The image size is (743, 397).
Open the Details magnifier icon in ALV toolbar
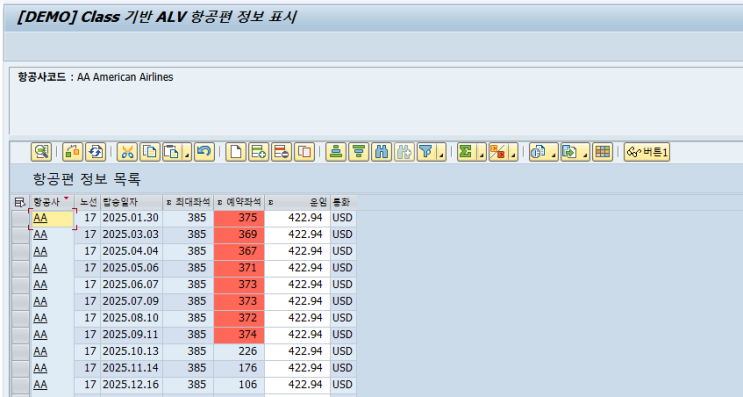(x=41, y=152)
